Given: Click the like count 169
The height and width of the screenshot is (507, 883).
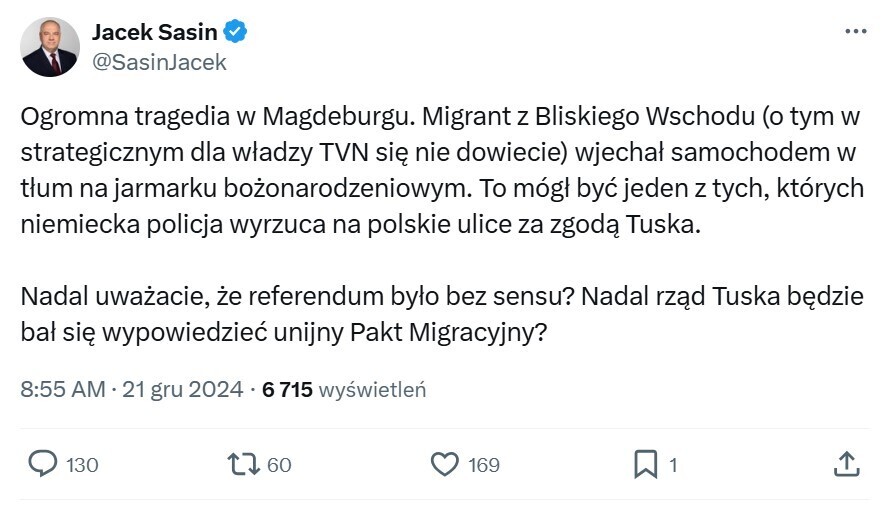Looking at the screenshot, I should pyautogui.click(x=483, y=465).
